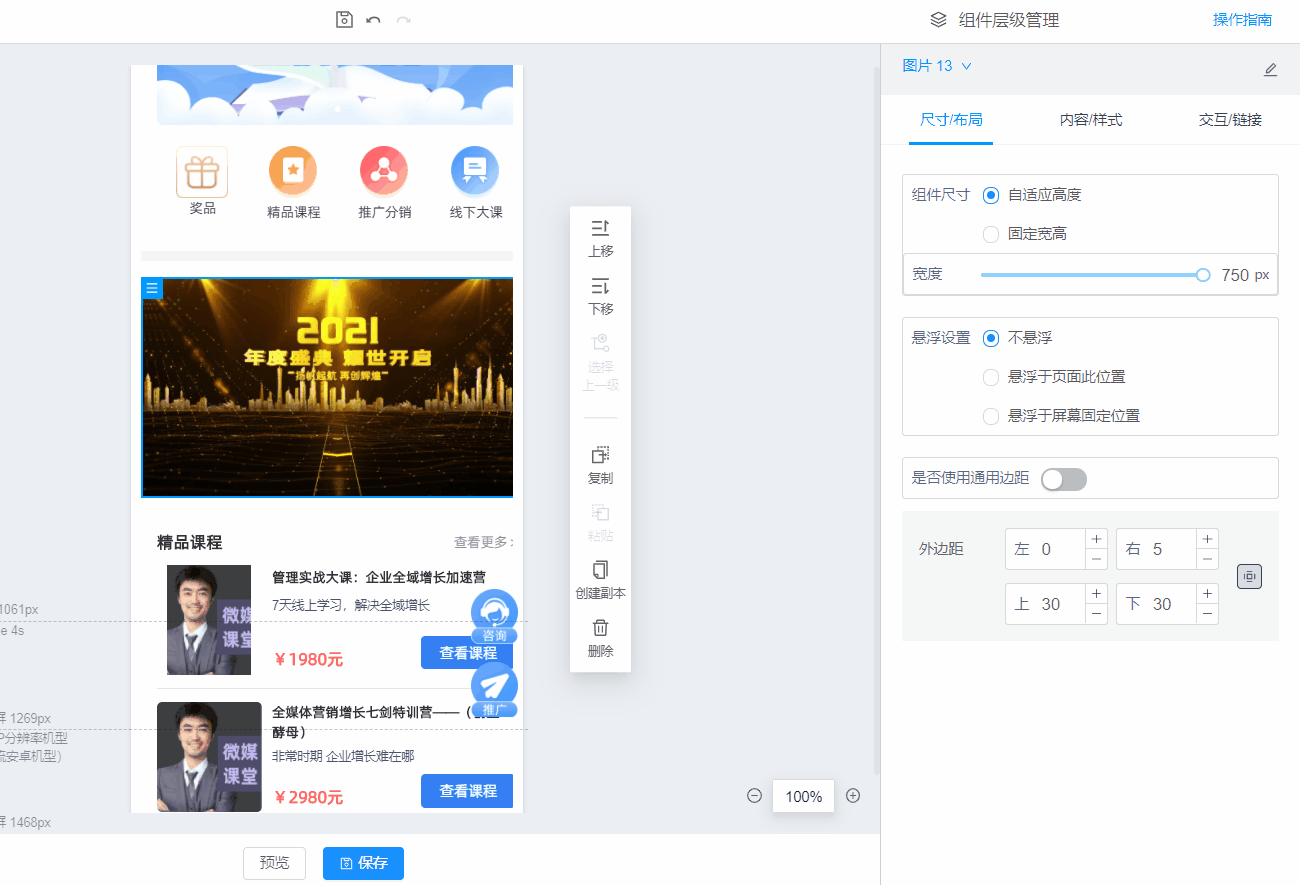Viewport: 1300px width, 885px height.
Task: Create a duplicate with 创建副本
Action: [600, 581]
